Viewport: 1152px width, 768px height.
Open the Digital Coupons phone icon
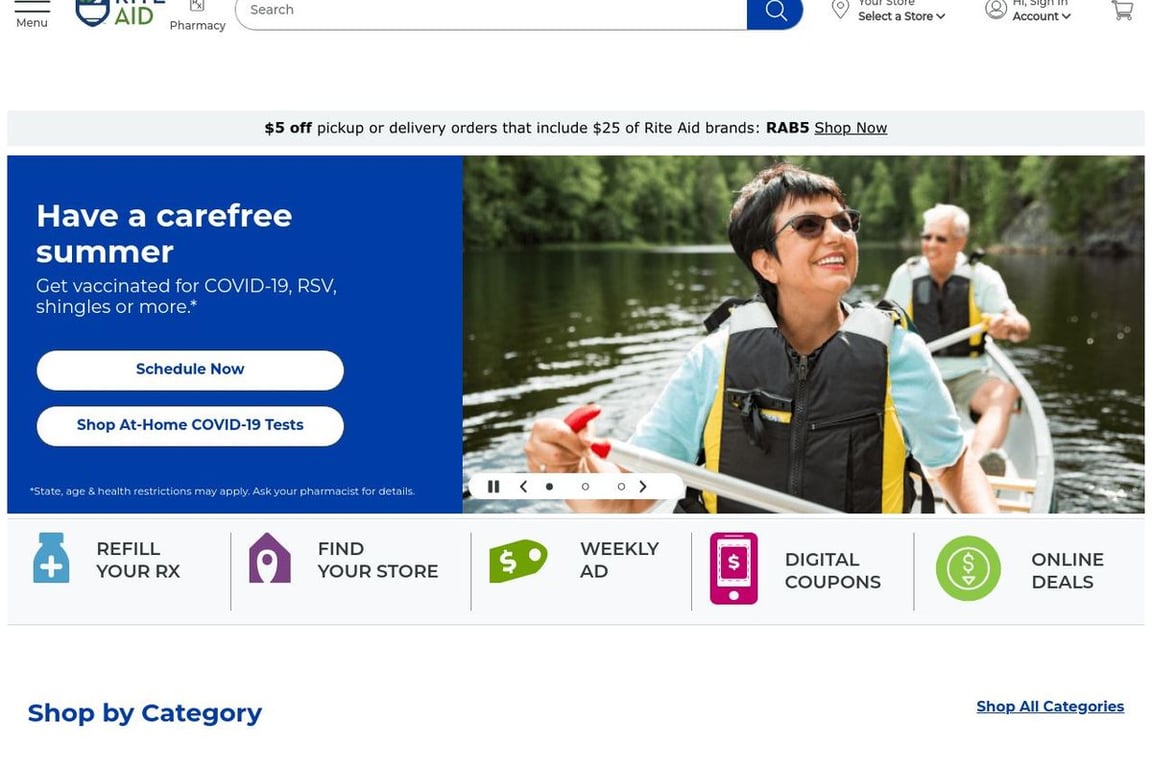733,568
